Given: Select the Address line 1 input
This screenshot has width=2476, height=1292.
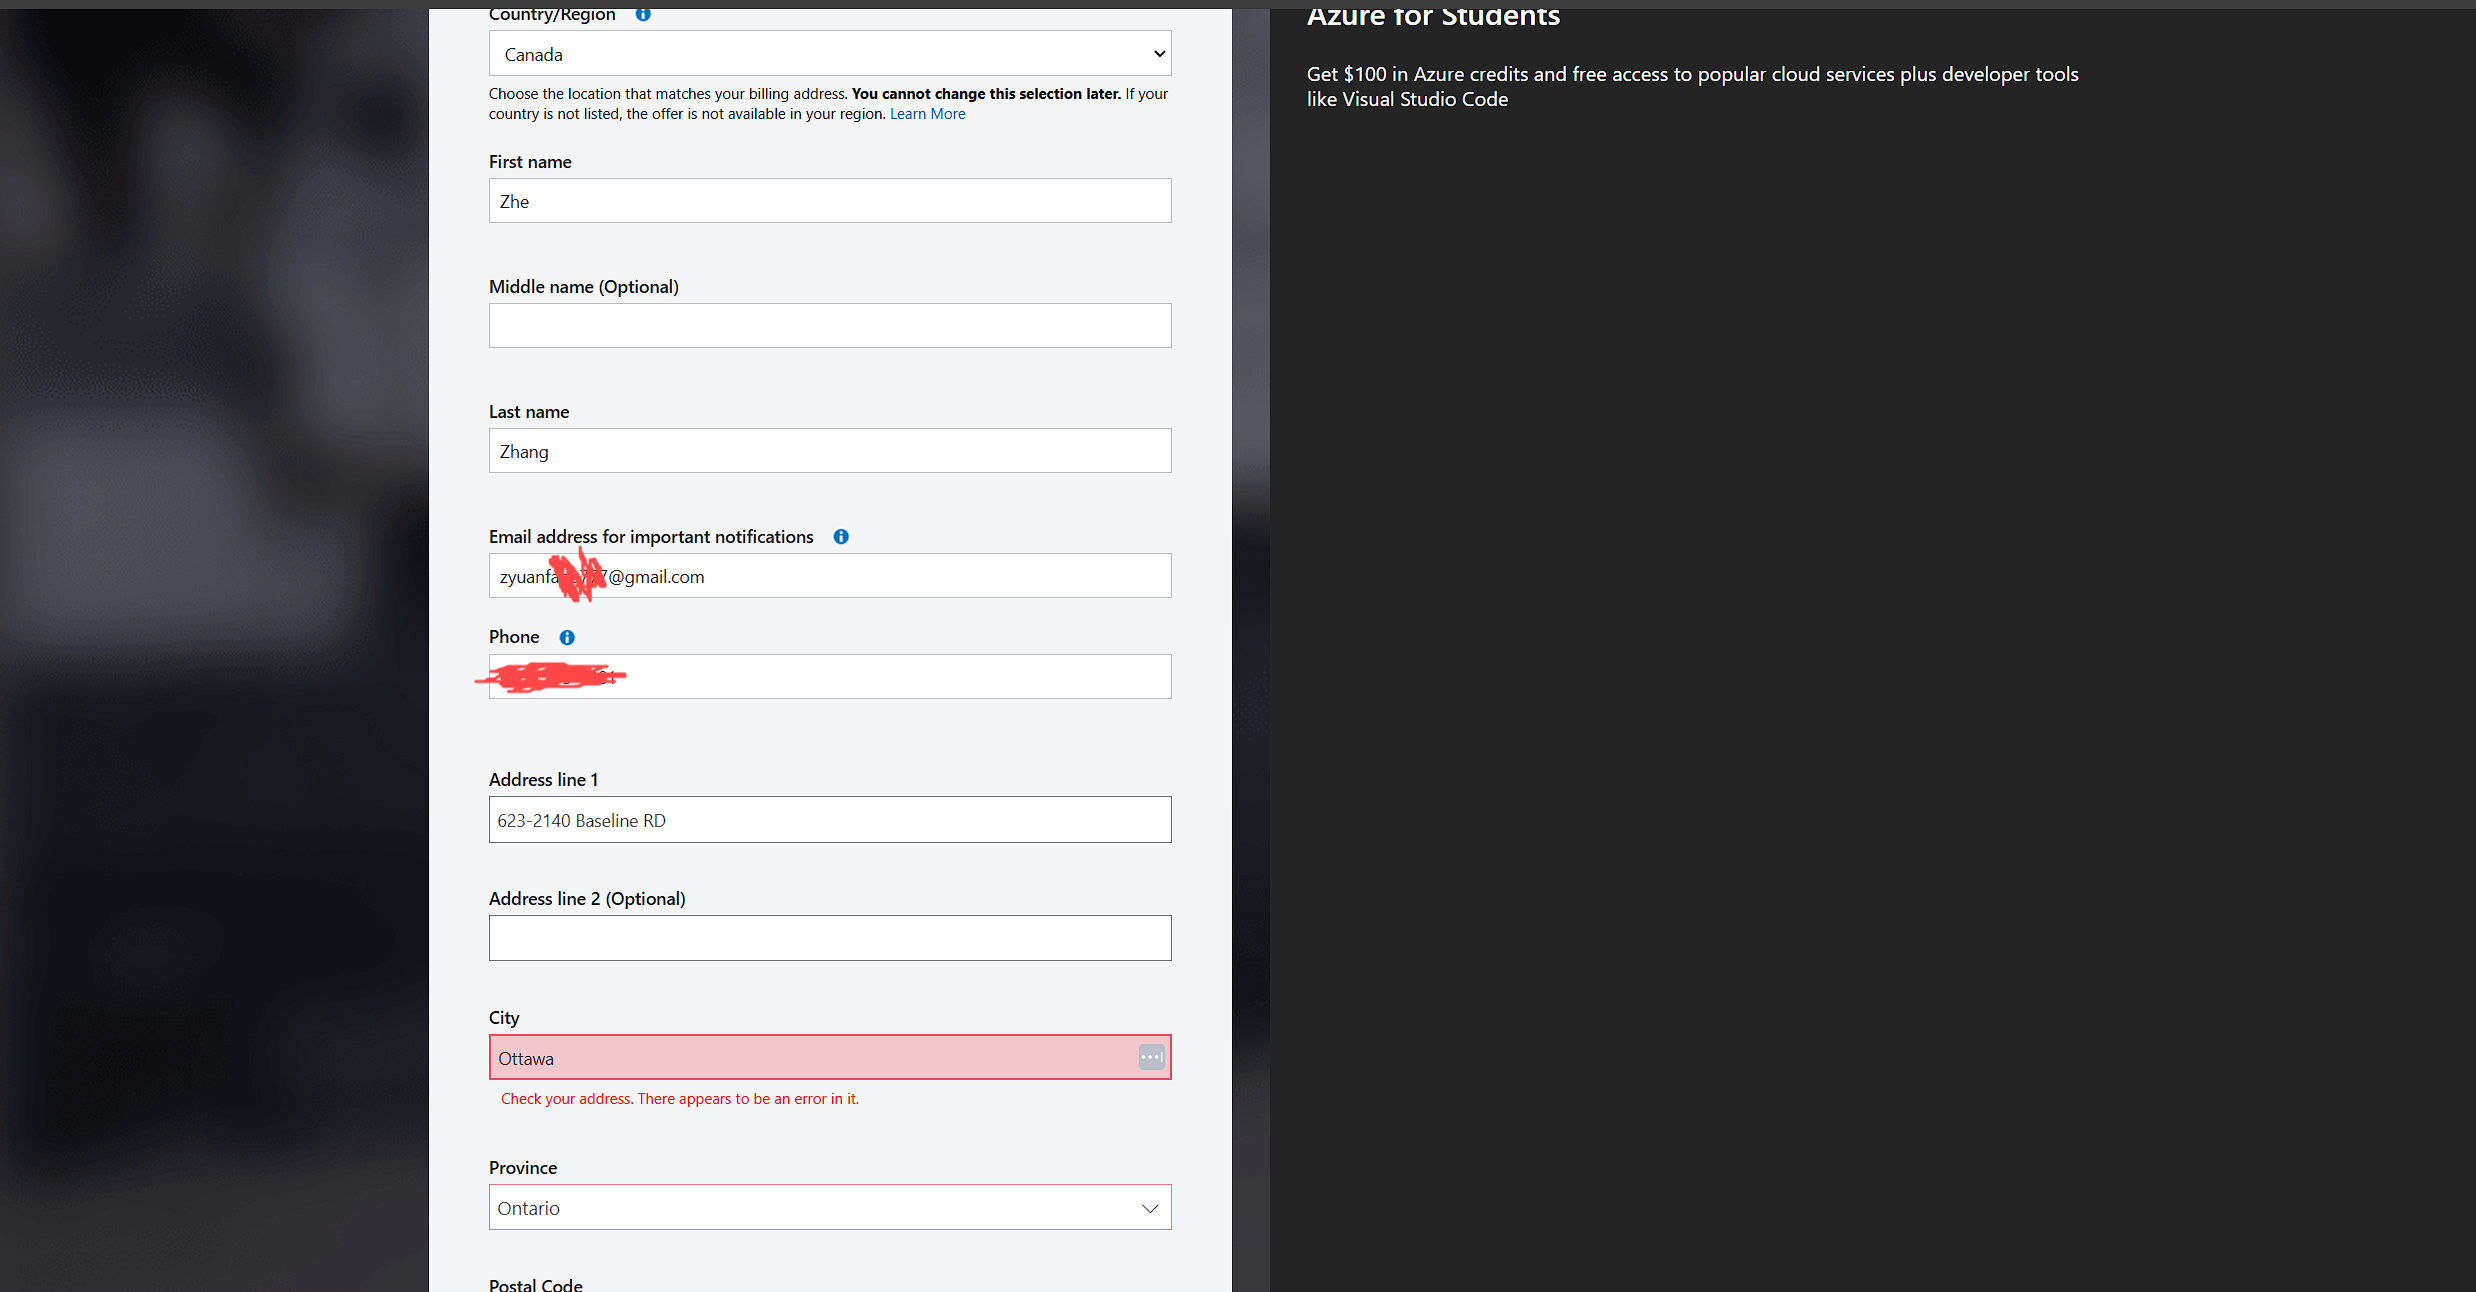Looking at the screenshot, I should 829,820.
